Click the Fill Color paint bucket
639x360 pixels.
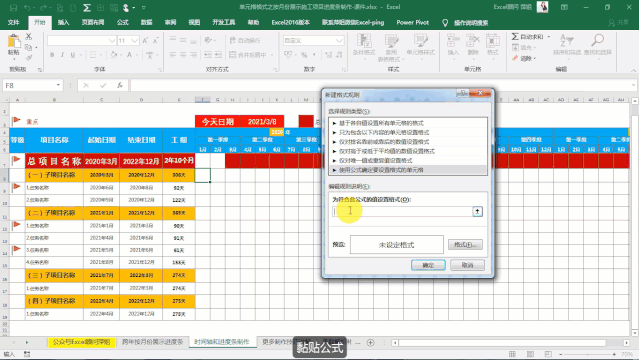click(x=114, y=55)
